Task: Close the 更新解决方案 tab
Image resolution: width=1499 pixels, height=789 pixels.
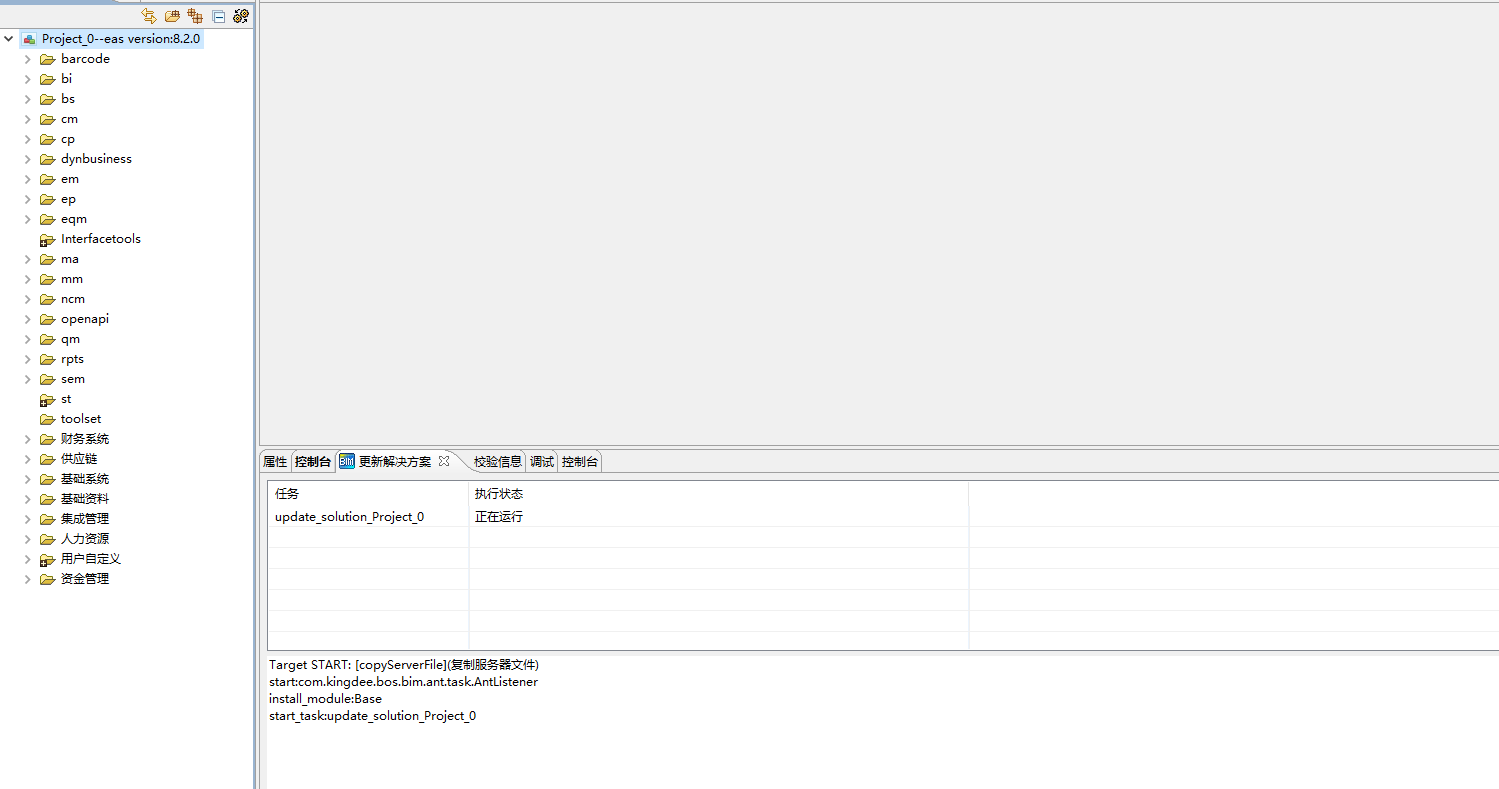Action: [444, 461]
